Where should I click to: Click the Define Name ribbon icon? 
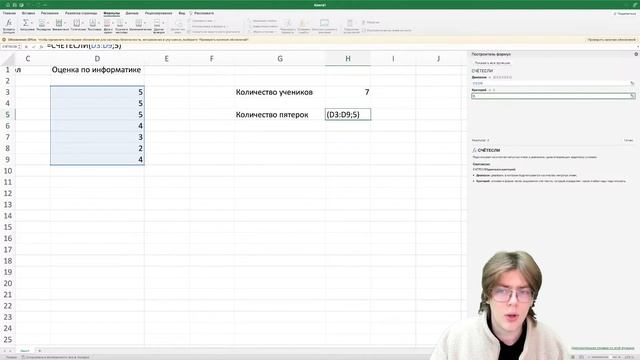178,24
